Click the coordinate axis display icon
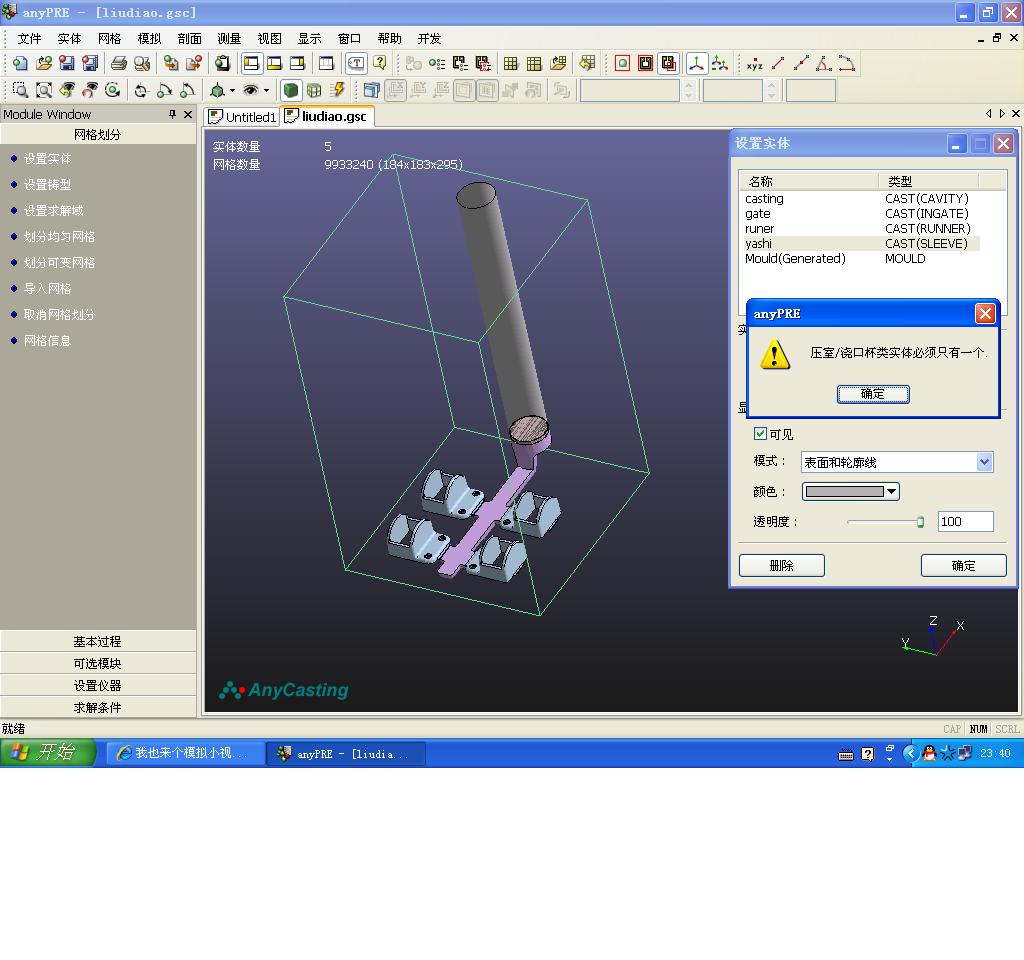 tap(697, 63)
